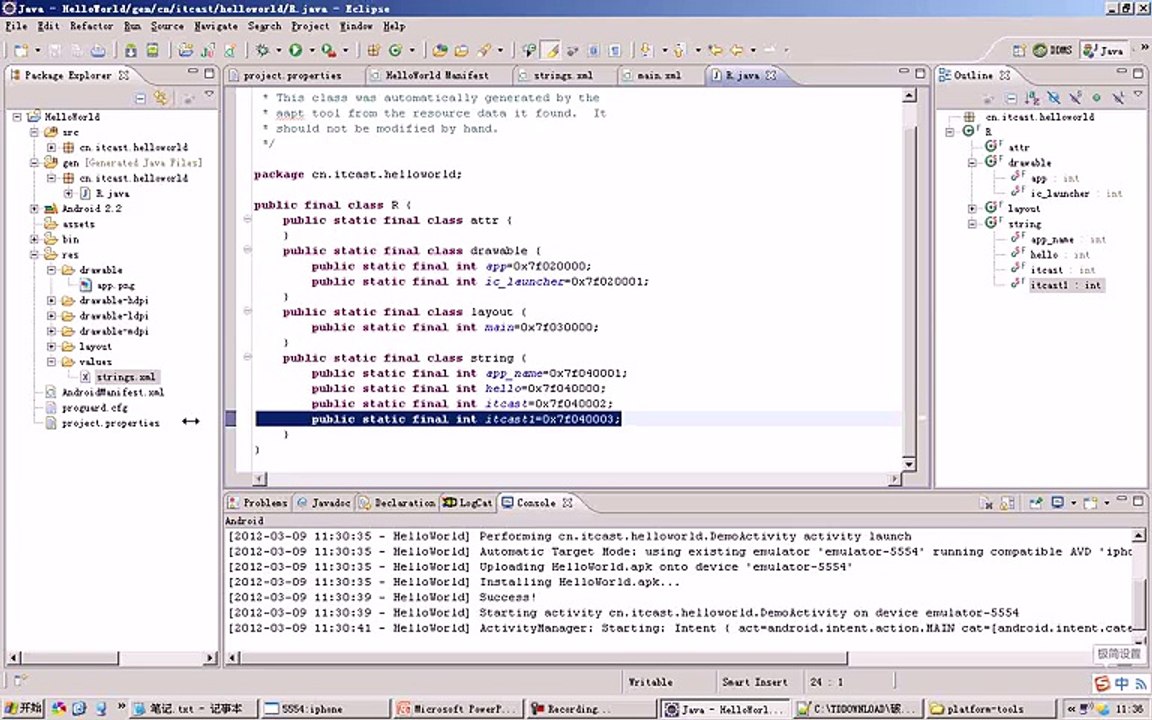Click the Pin Console icon
The width and height of the screenshot is (1152, 720).
[1036, 503]
